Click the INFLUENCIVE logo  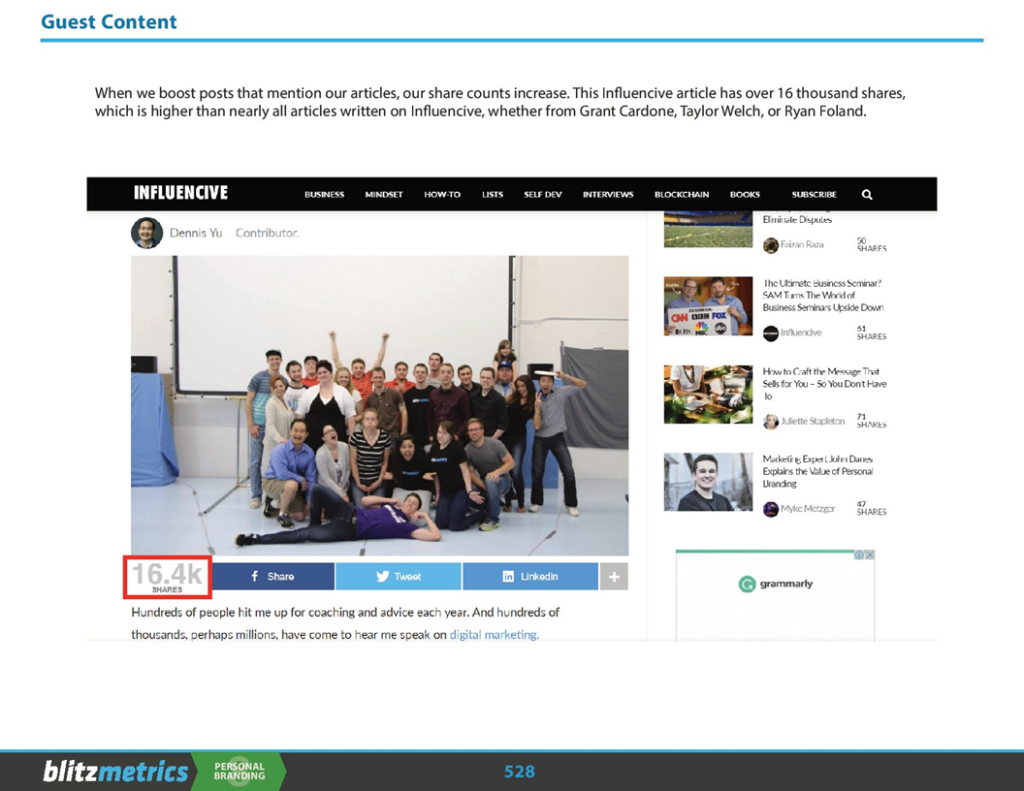181,193
